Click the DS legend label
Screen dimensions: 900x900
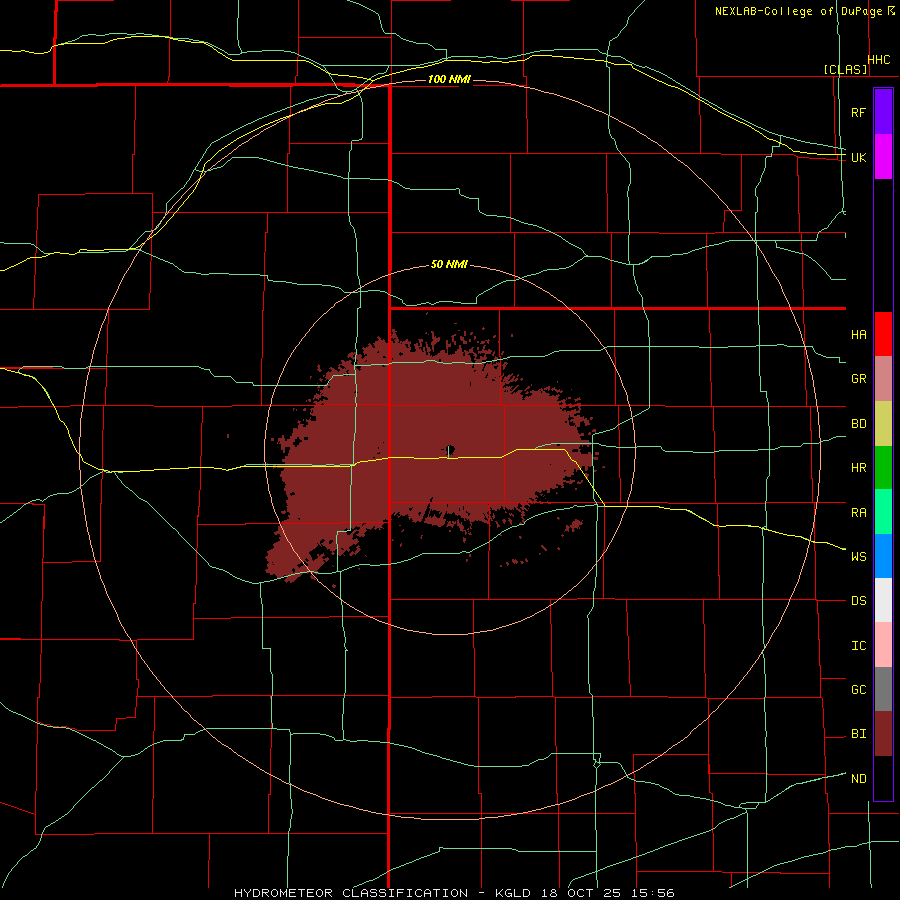858,601
